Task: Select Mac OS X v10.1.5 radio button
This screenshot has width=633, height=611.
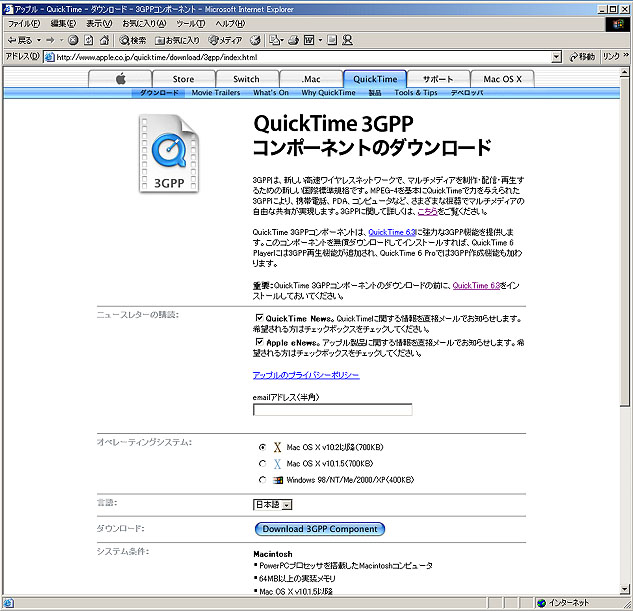Action: point(262,464)
